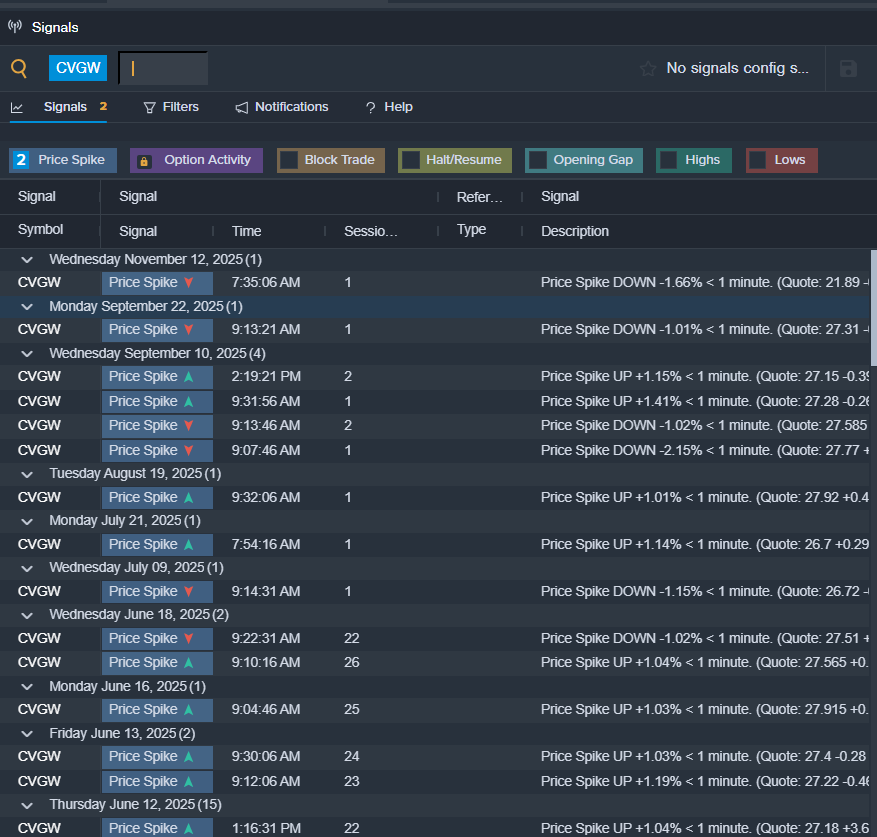Enable the Opening Gap checkbox
The image size is (877, 837).
click(538, 160)
